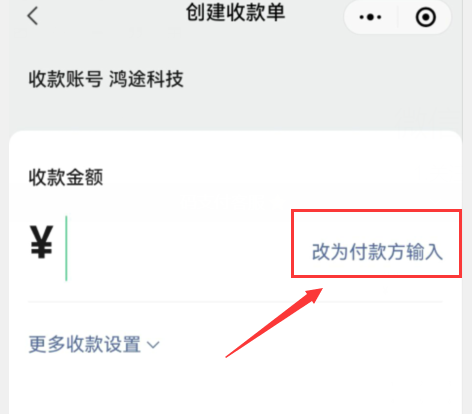Click the 收款账号 label
This screenshot has width=472, height=414.
tap(65, 79)
